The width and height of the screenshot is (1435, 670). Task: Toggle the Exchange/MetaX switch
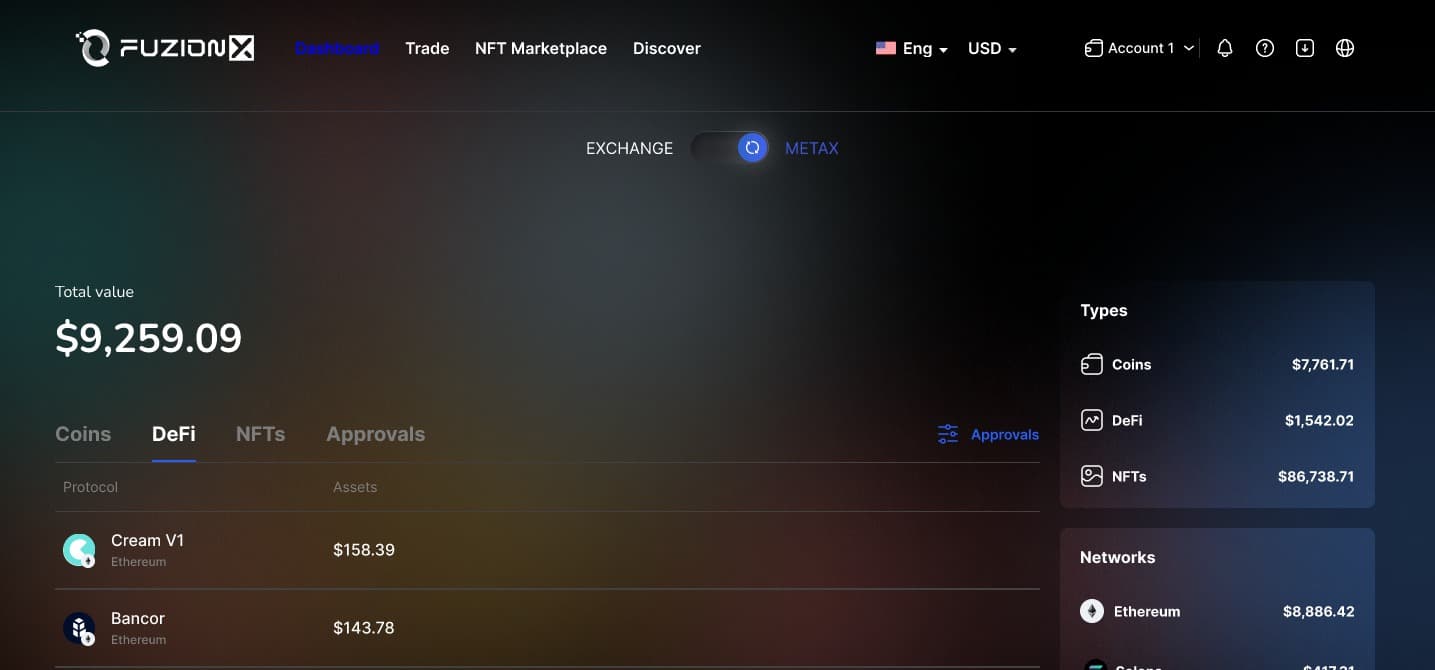(729, 148)
